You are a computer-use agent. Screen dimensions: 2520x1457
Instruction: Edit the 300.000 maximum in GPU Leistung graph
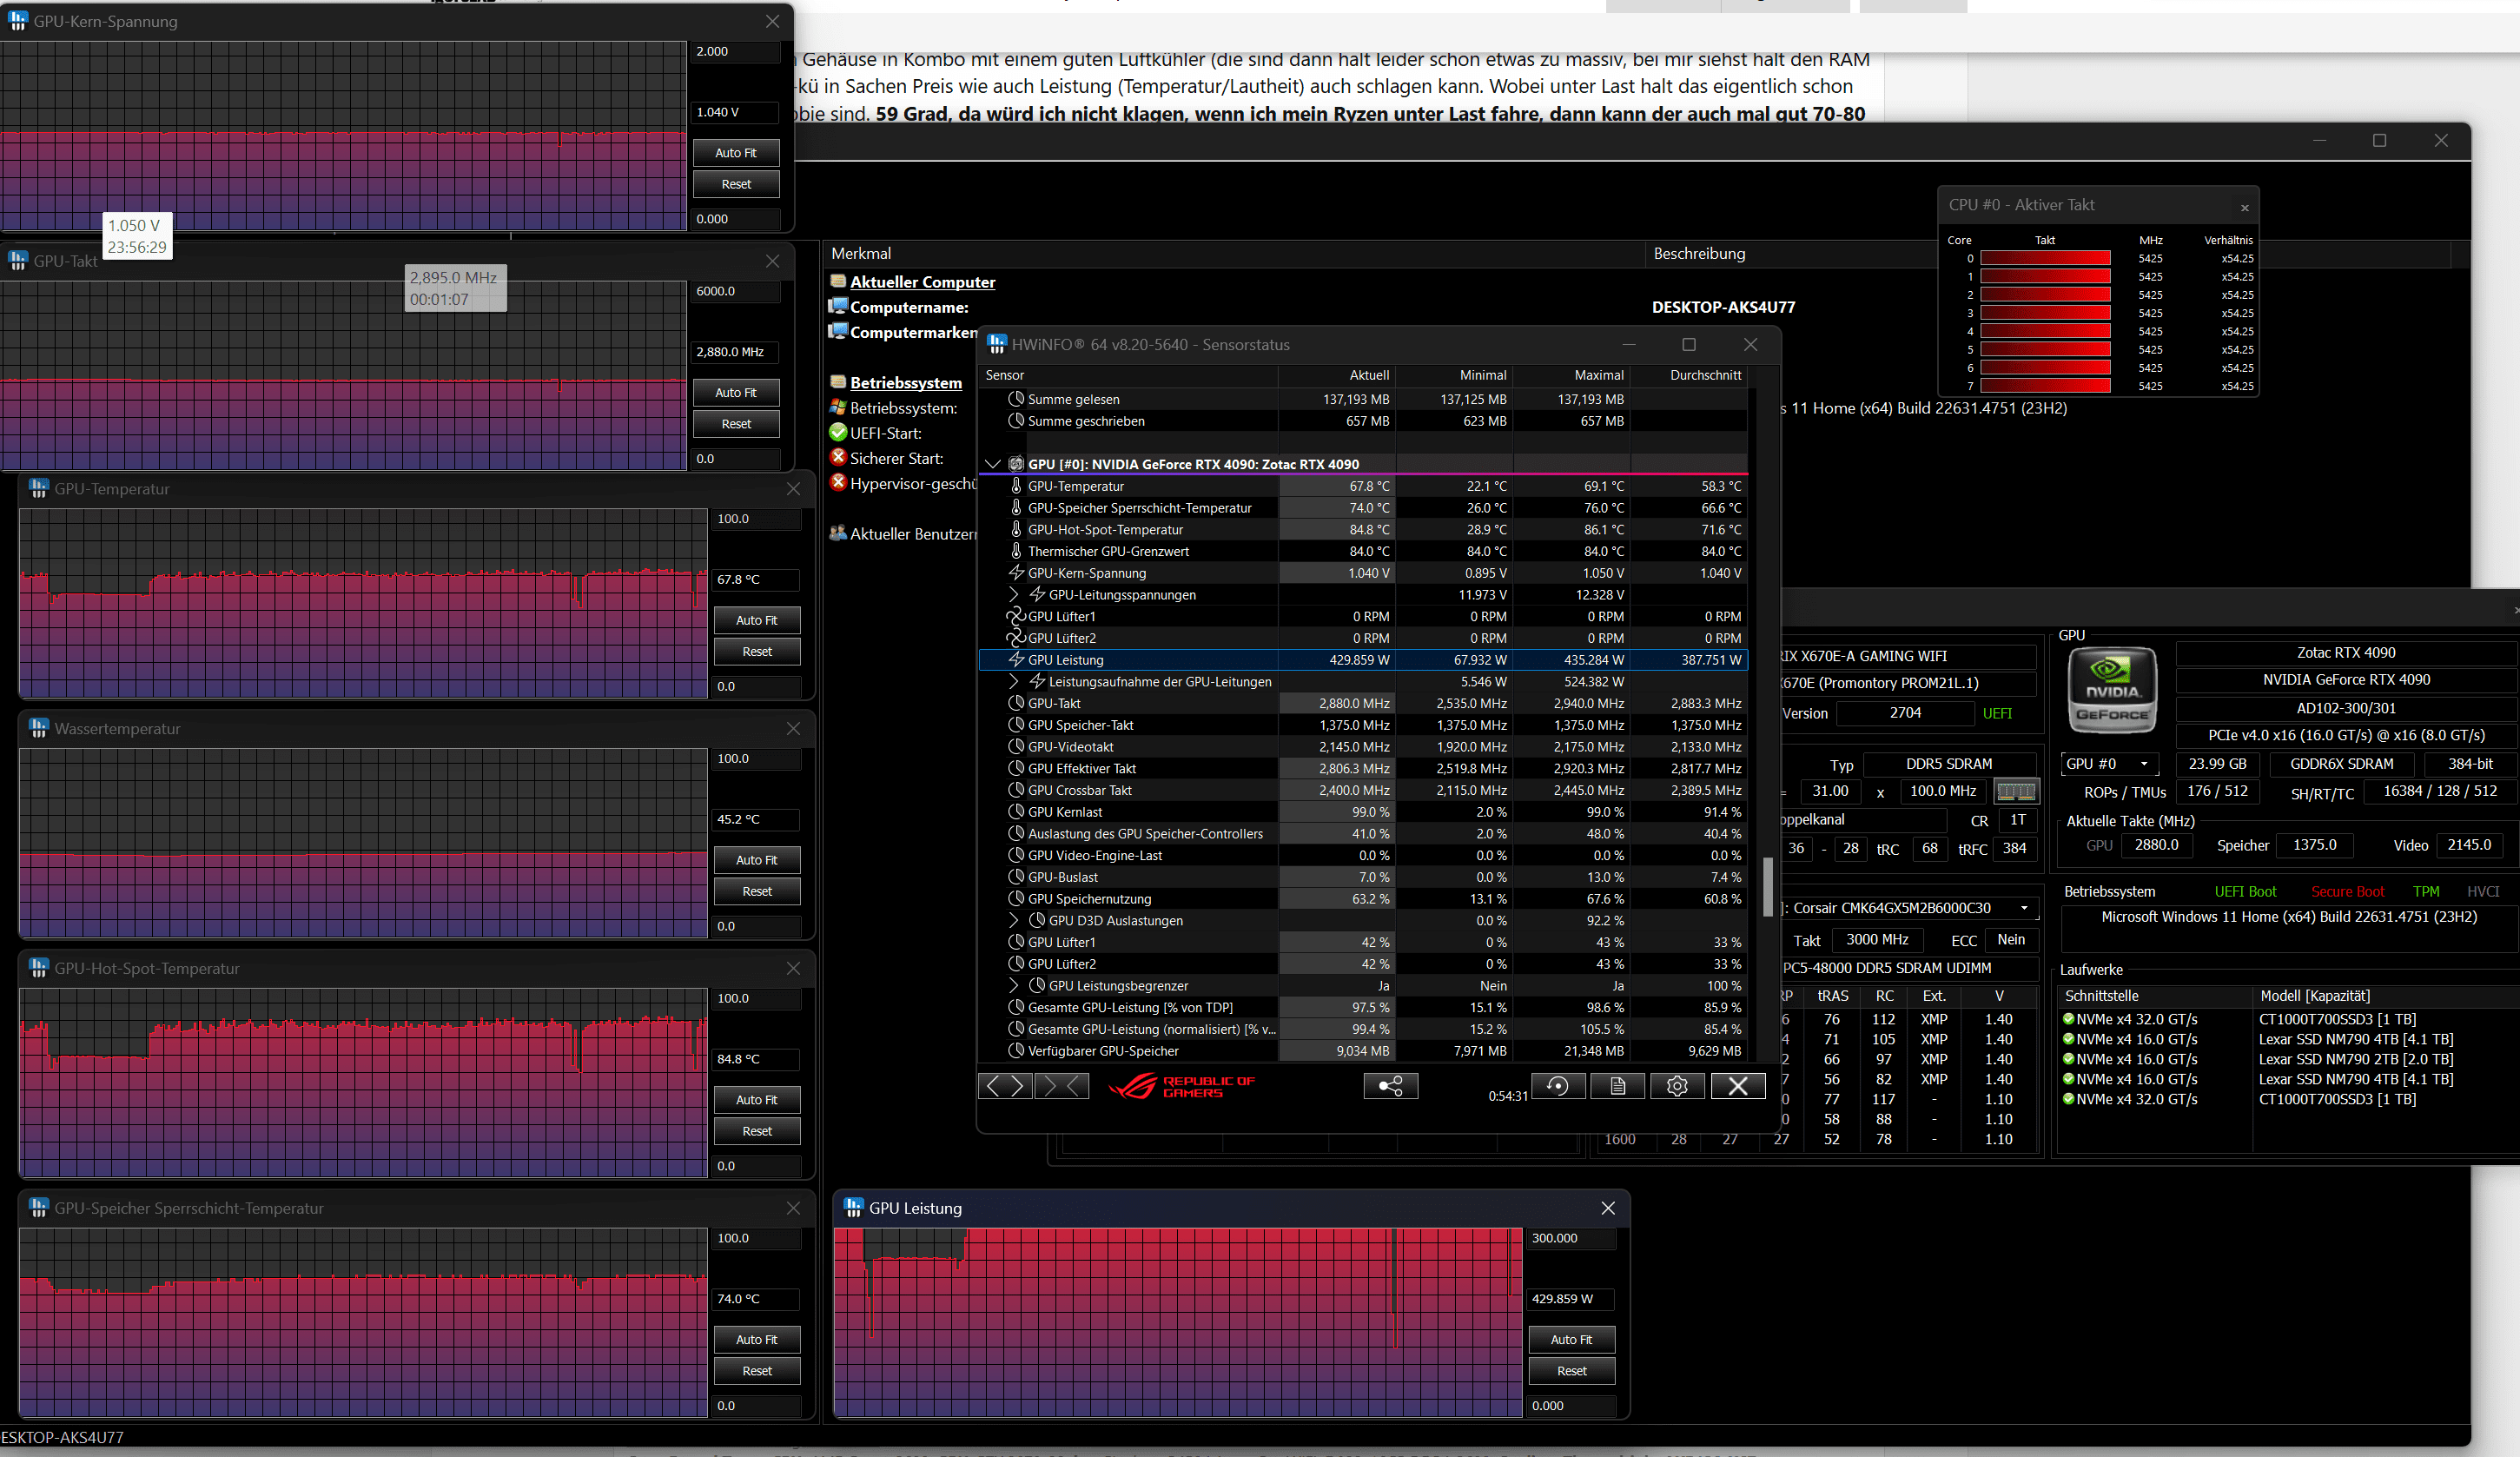(1571, 1238)
